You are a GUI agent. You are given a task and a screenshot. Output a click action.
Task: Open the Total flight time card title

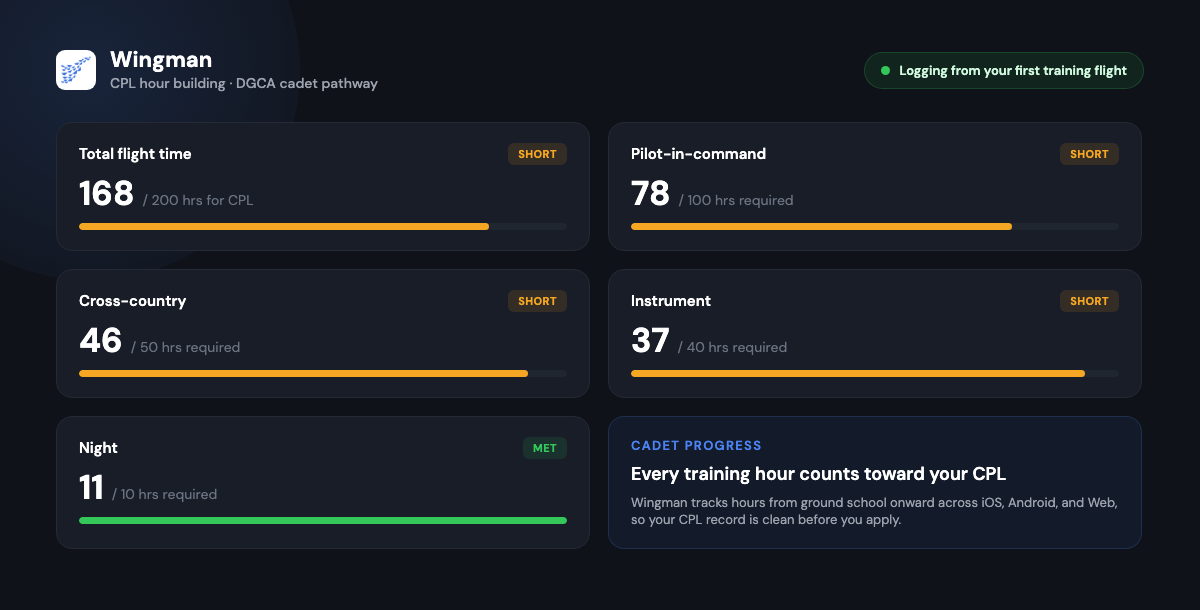tap(135, 154)
